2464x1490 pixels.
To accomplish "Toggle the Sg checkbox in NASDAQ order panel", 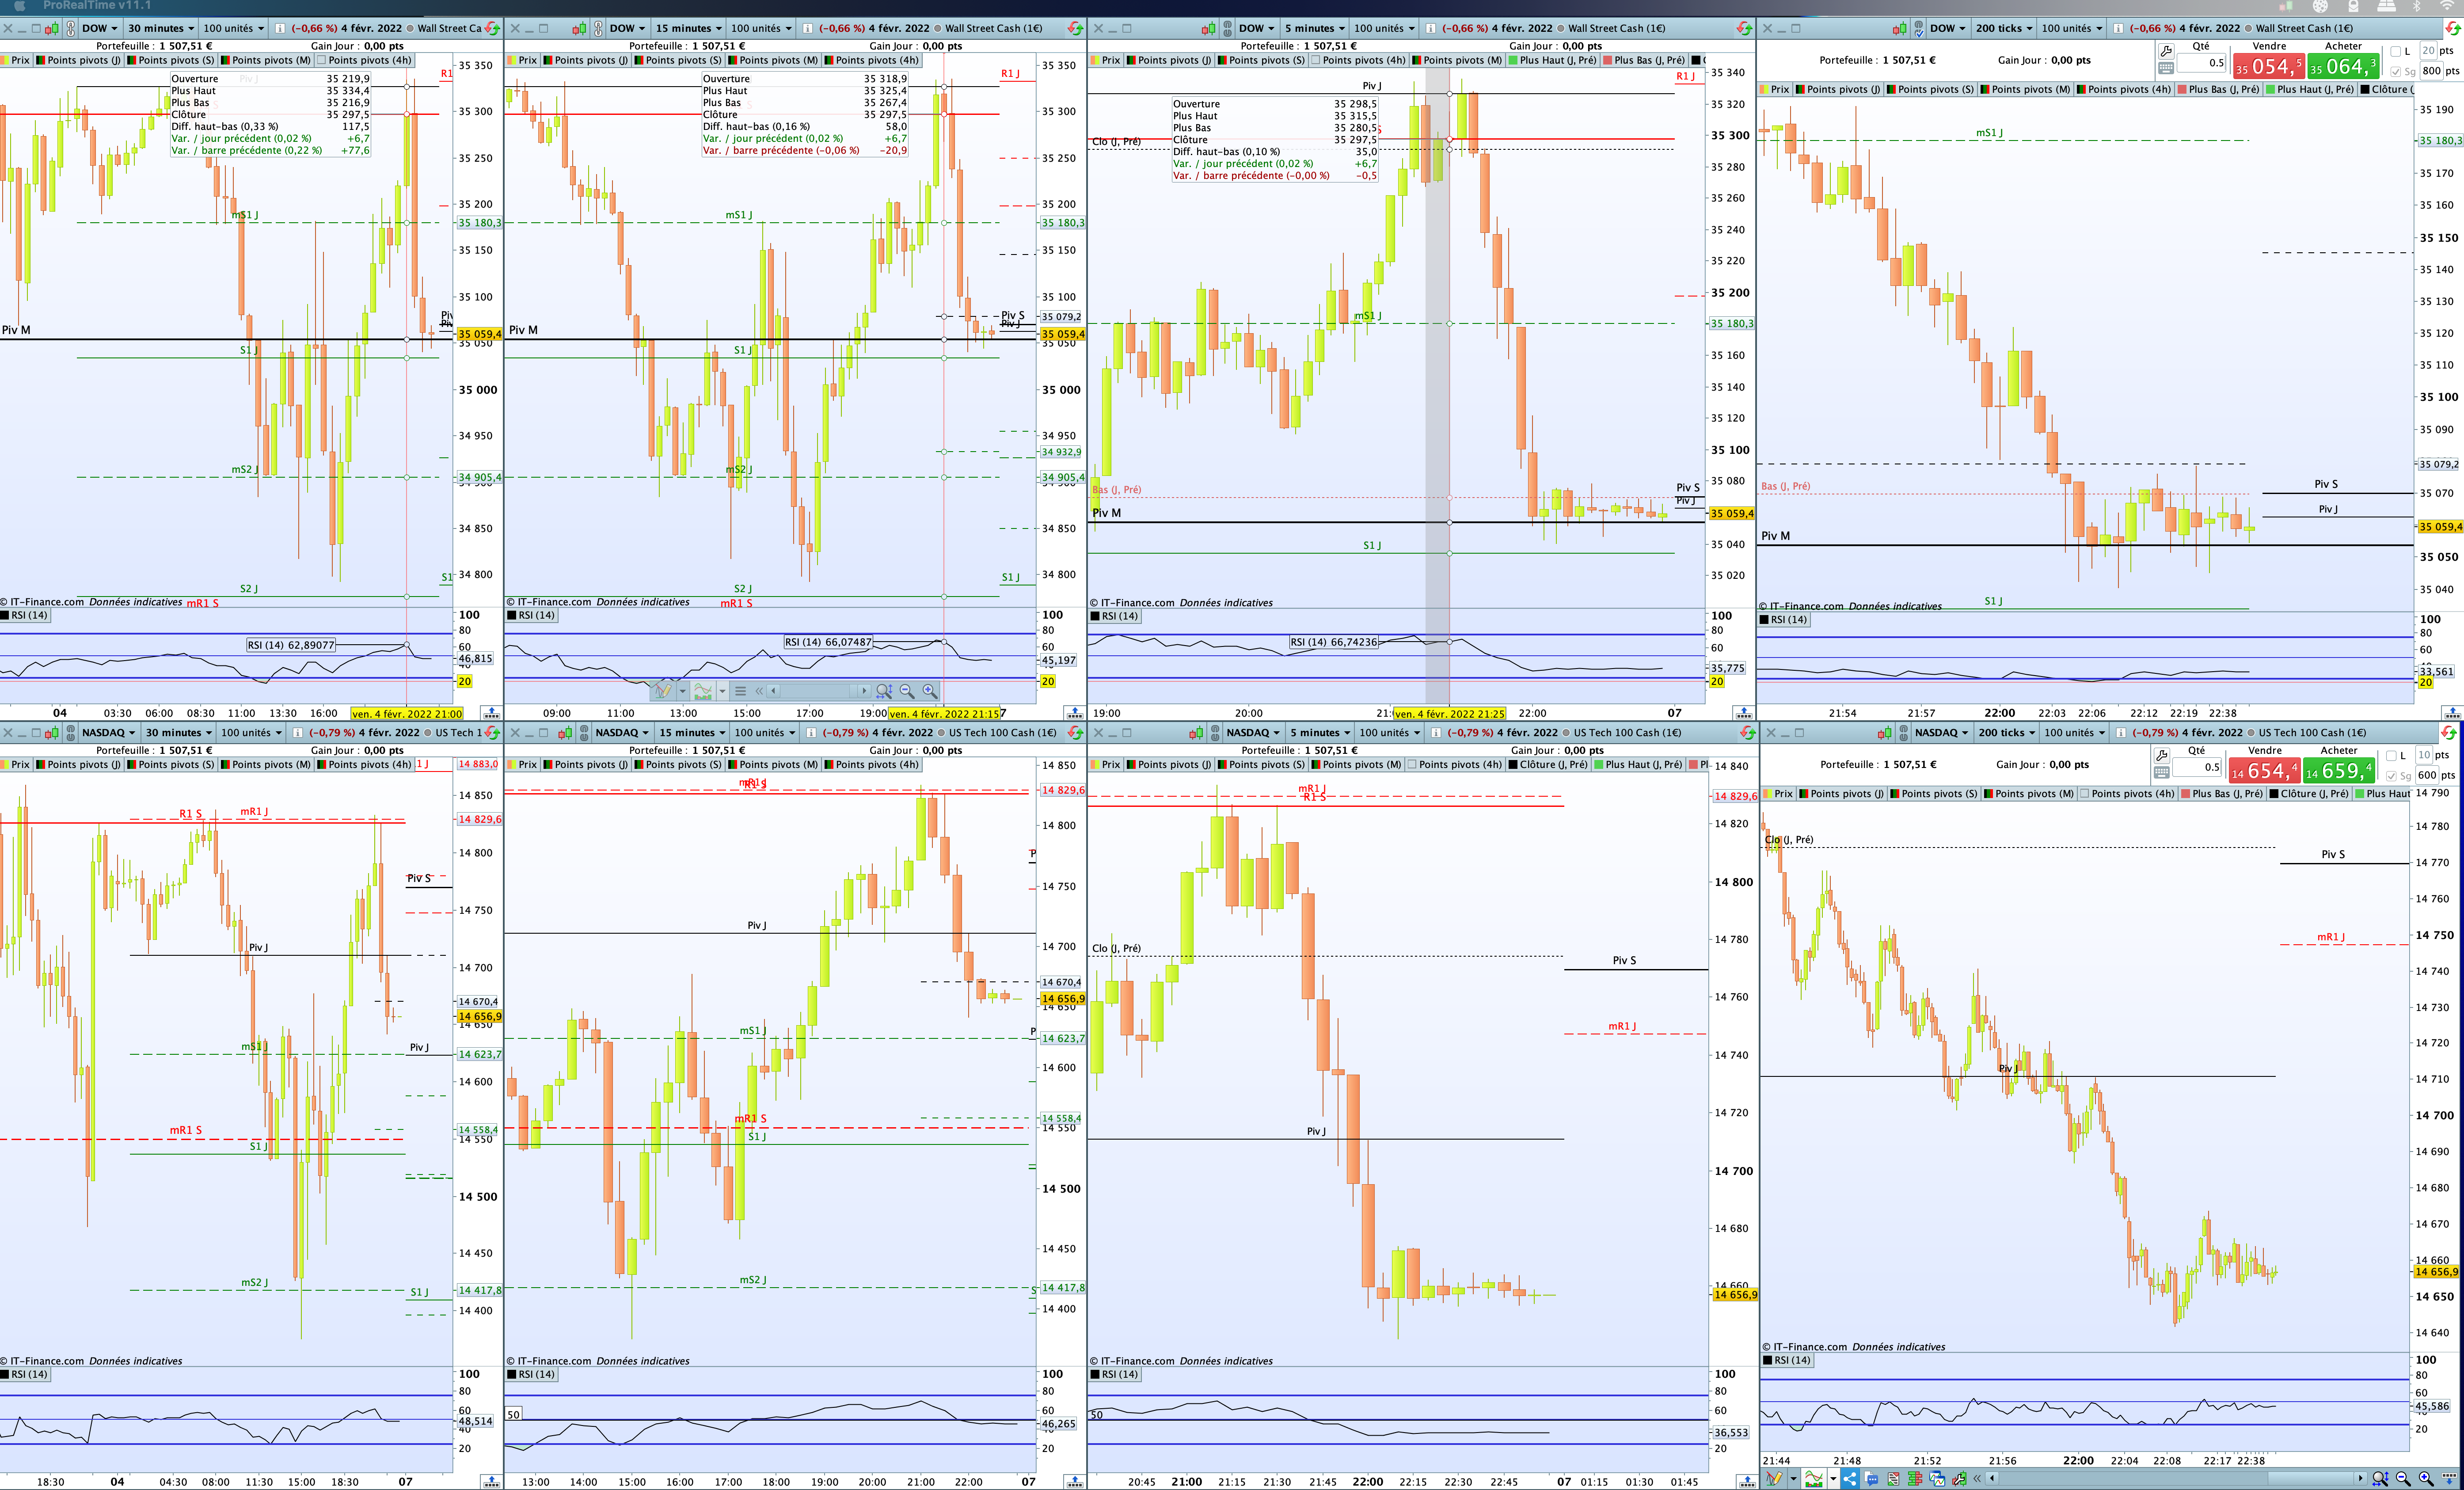I will [2392, 775].
